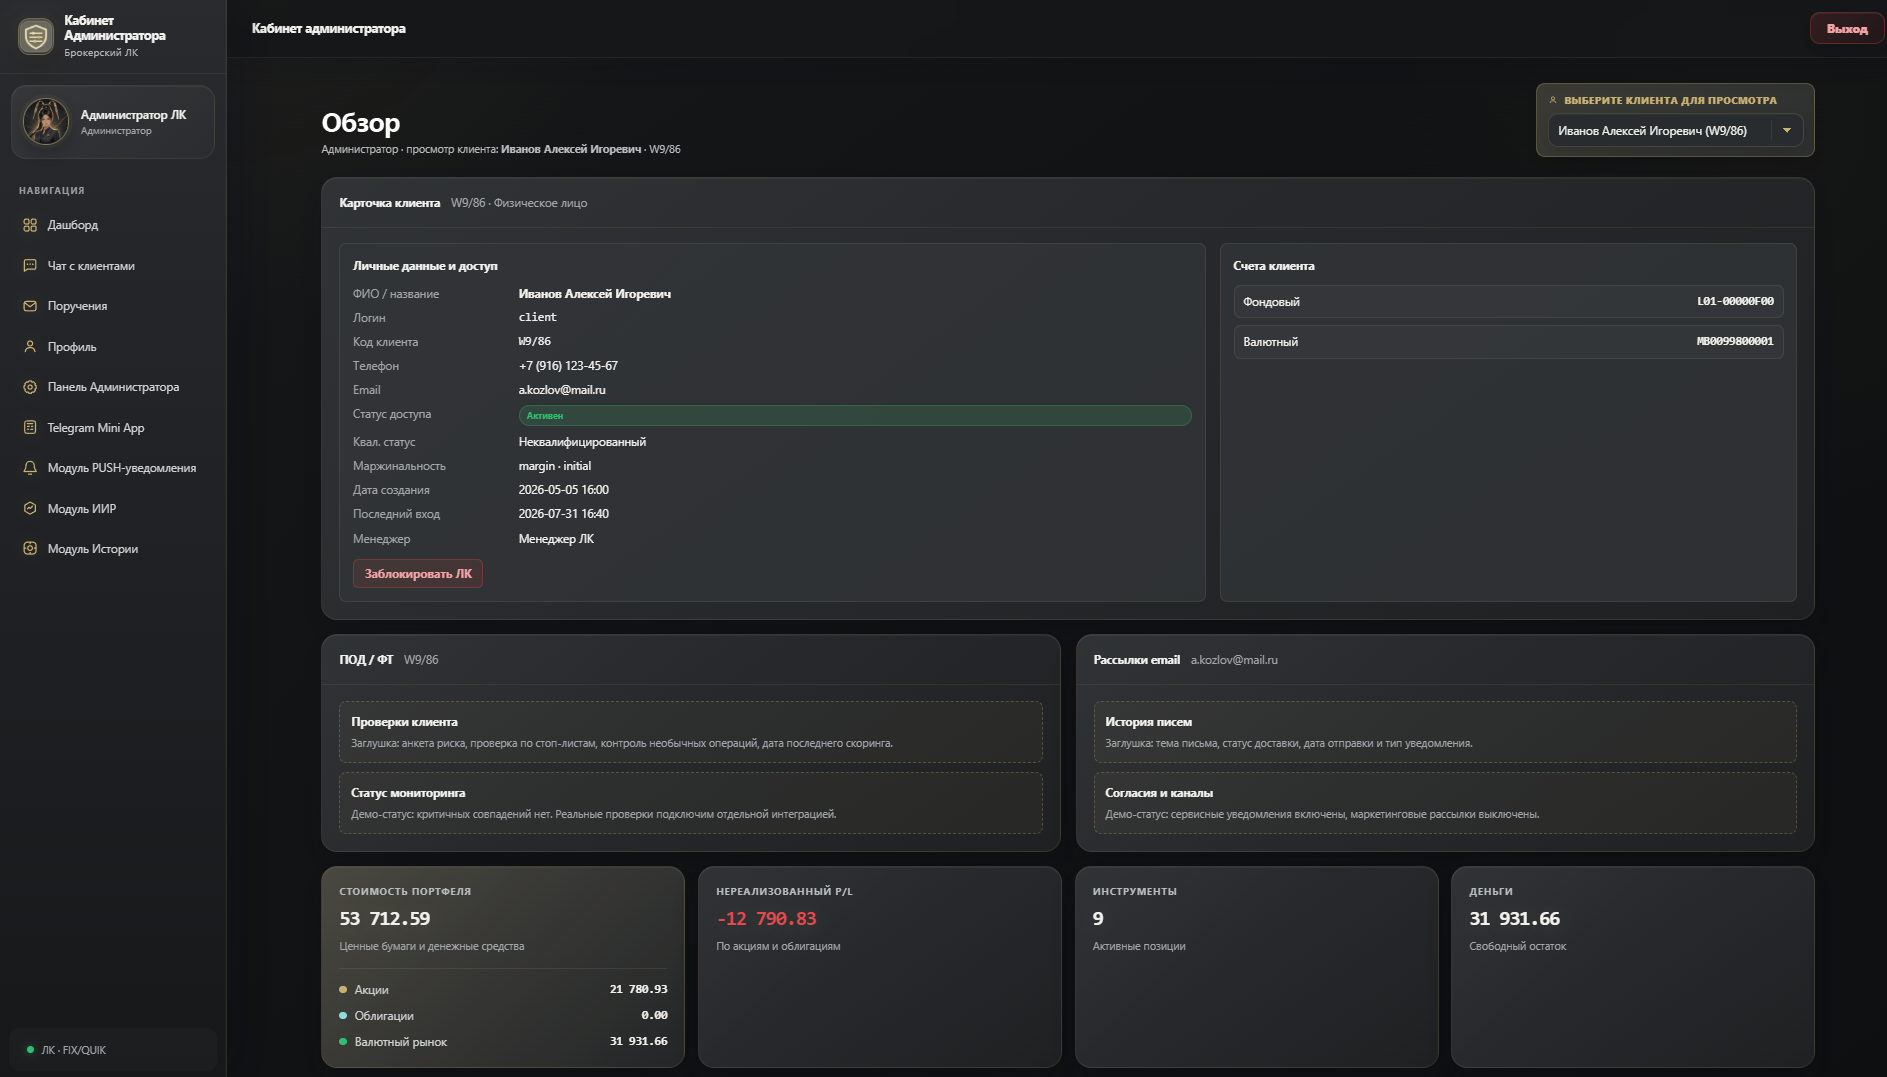1887x1077 pixels.
Task: Click the phone number +7 (916) 123-45-67
Action: point(568,366)
